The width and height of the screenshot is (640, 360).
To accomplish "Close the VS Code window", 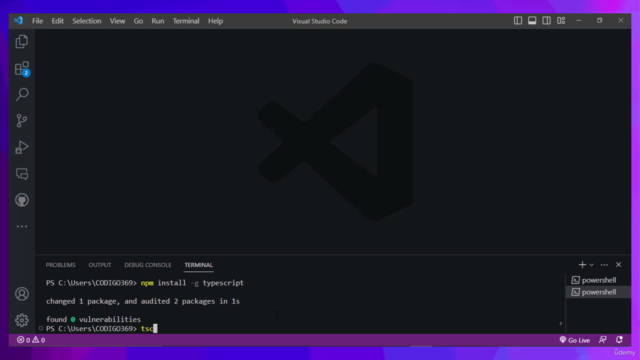I will tap(620, 20).
